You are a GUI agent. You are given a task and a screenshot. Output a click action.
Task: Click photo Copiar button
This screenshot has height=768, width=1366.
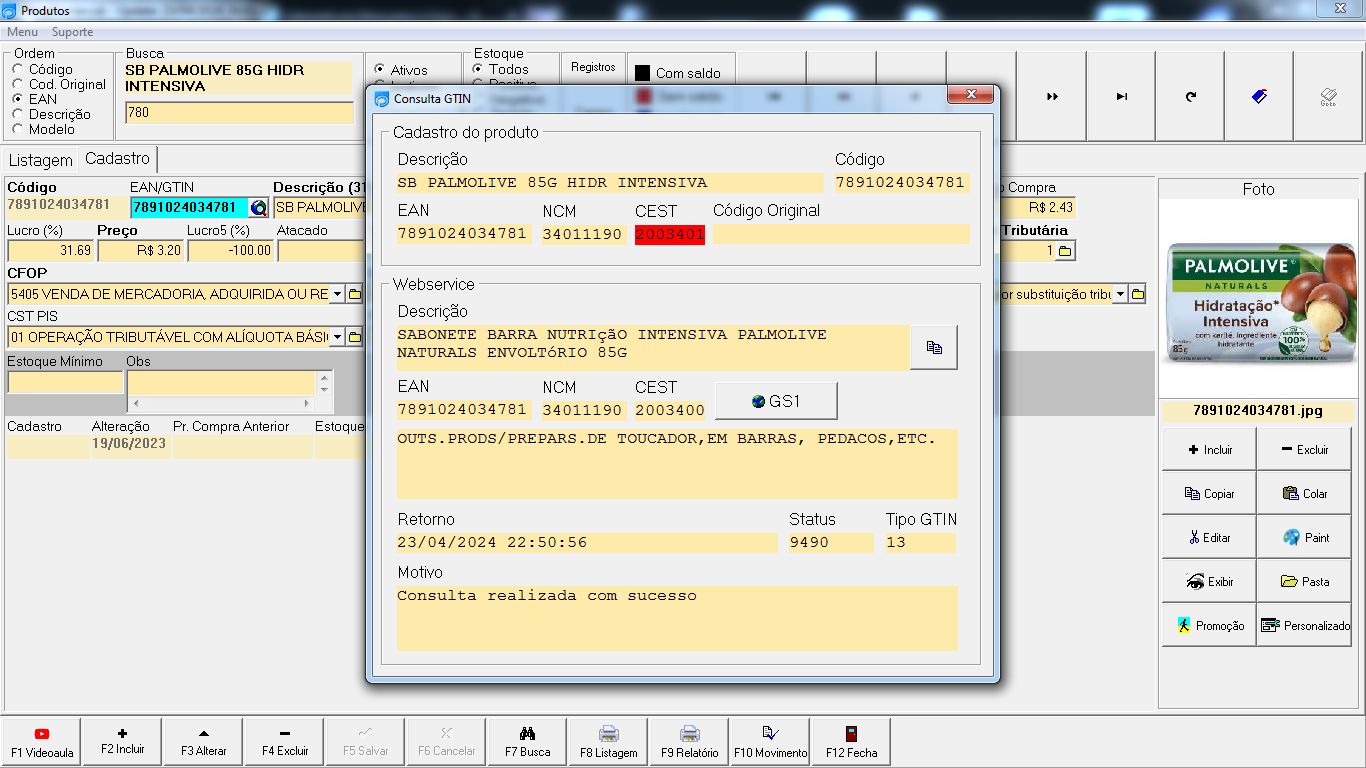point(1209,494)
